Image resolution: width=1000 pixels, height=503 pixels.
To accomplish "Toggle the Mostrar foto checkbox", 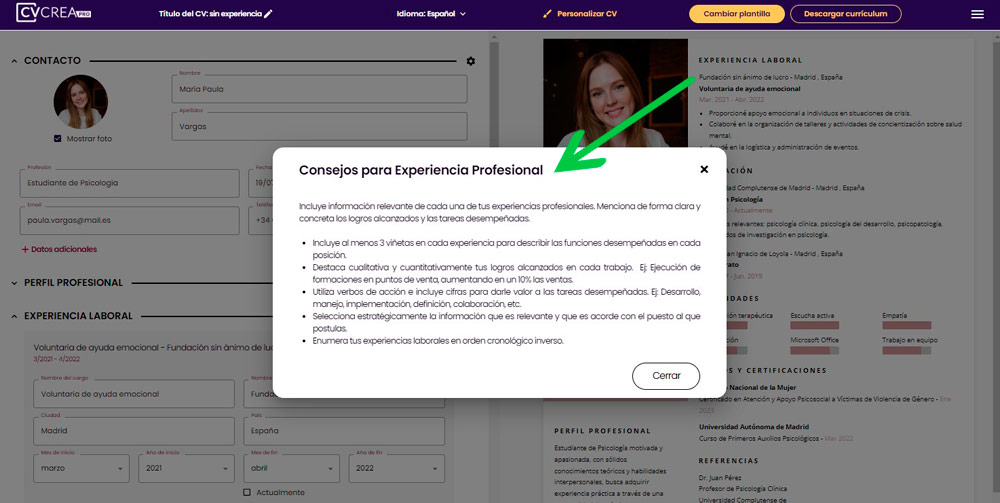I will (x=58, y=138).
